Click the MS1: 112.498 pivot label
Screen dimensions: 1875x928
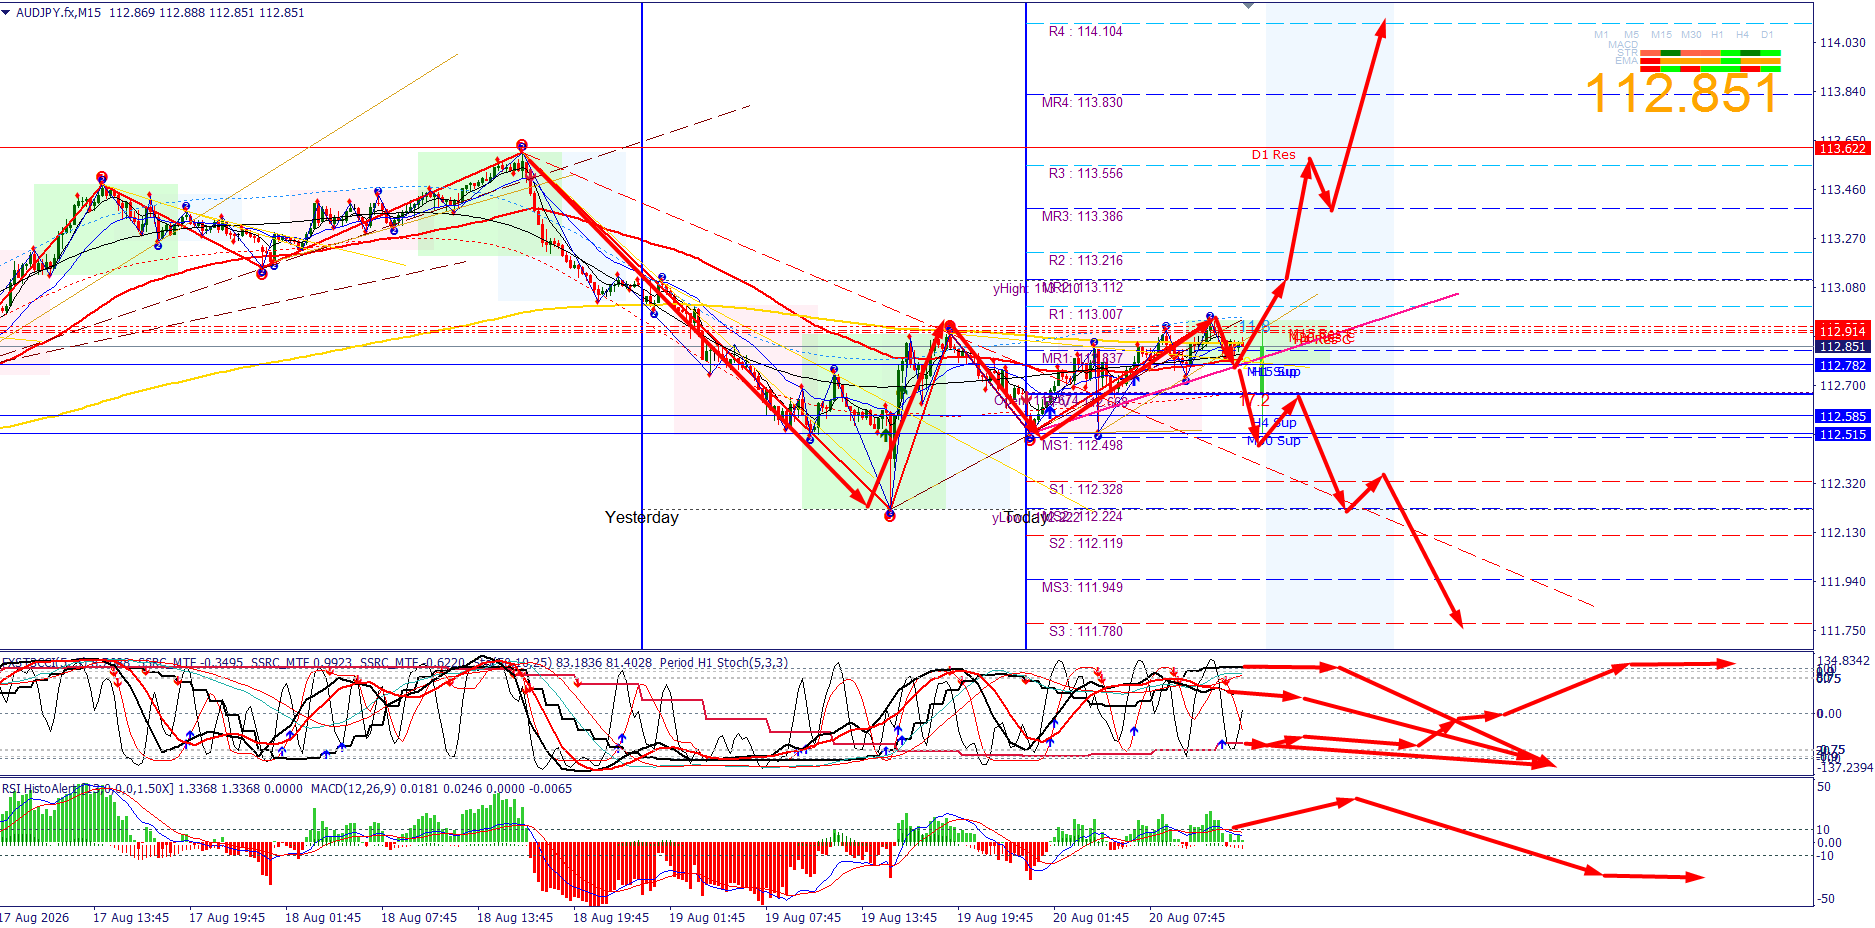coord(1082,445)
